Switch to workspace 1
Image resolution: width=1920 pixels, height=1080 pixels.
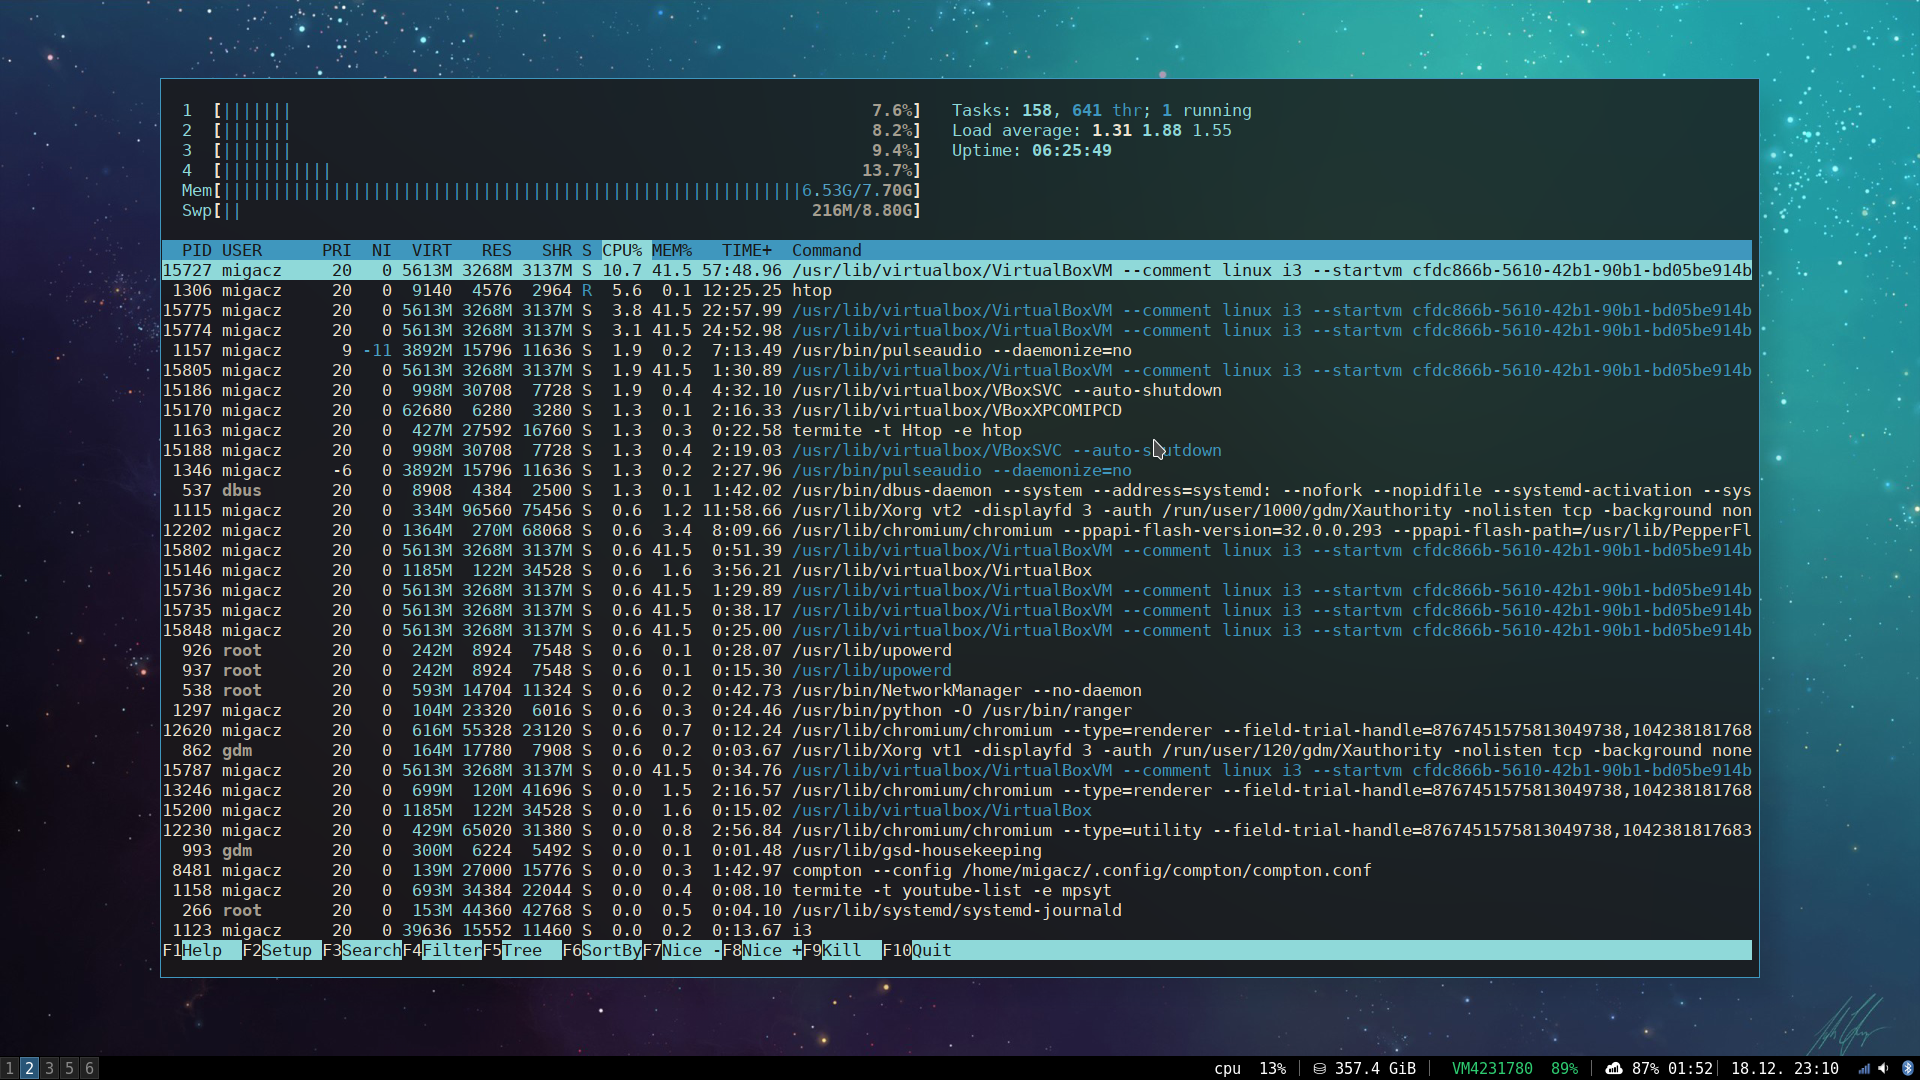9,1068
